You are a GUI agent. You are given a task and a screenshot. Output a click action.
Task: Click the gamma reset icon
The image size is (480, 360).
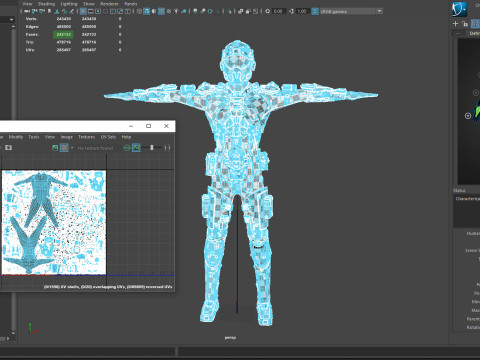(x=292, y=11)
